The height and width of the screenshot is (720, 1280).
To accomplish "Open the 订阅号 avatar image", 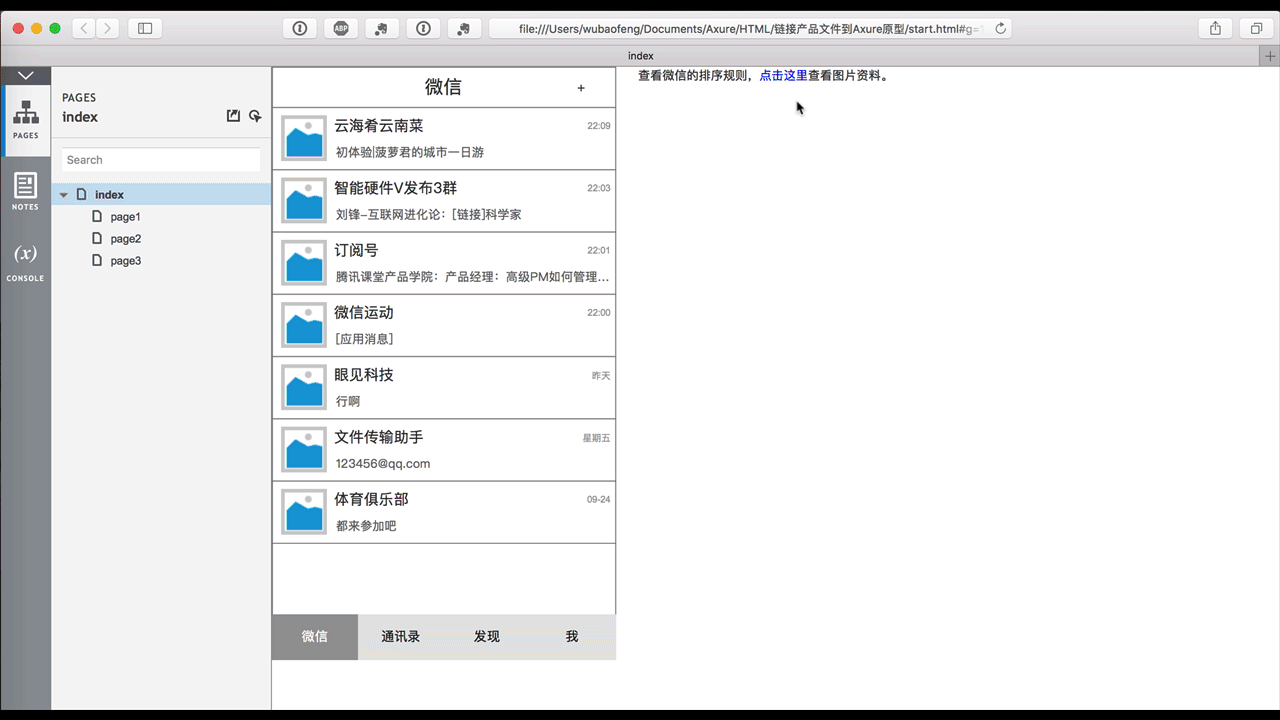I will pyautogui.click(x=304, y=262).
